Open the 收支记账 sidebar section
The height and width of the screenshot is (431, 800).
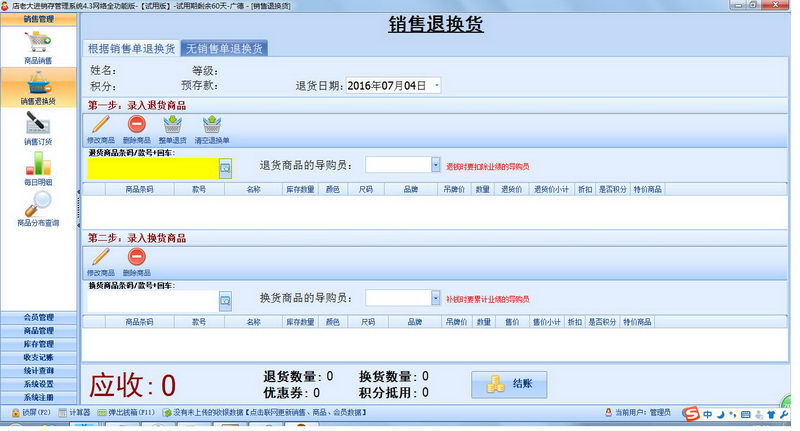(x=38, y=357)
